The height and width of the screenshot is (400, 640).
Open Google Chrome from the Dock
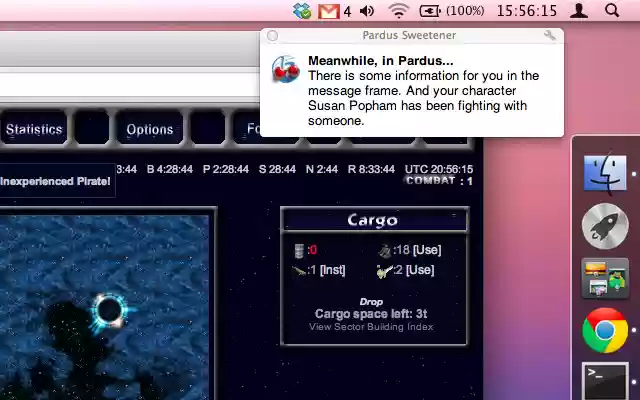pyautogui.click(x=605, y=330)
